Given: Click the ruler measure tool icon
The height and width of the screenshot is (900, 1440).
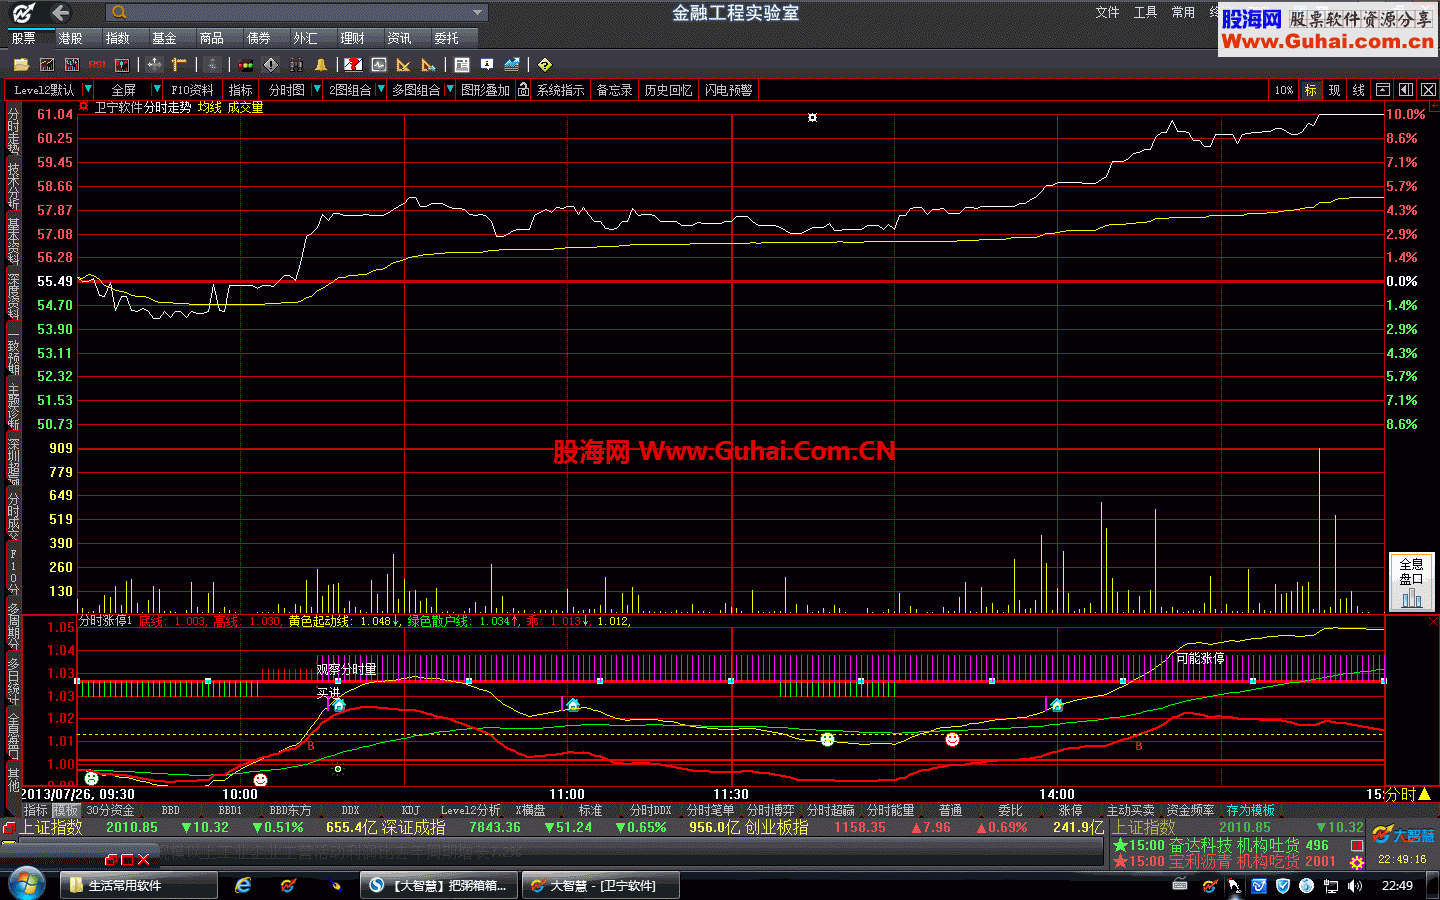Looking at the screenshot, I should click(x=179, y=65).
